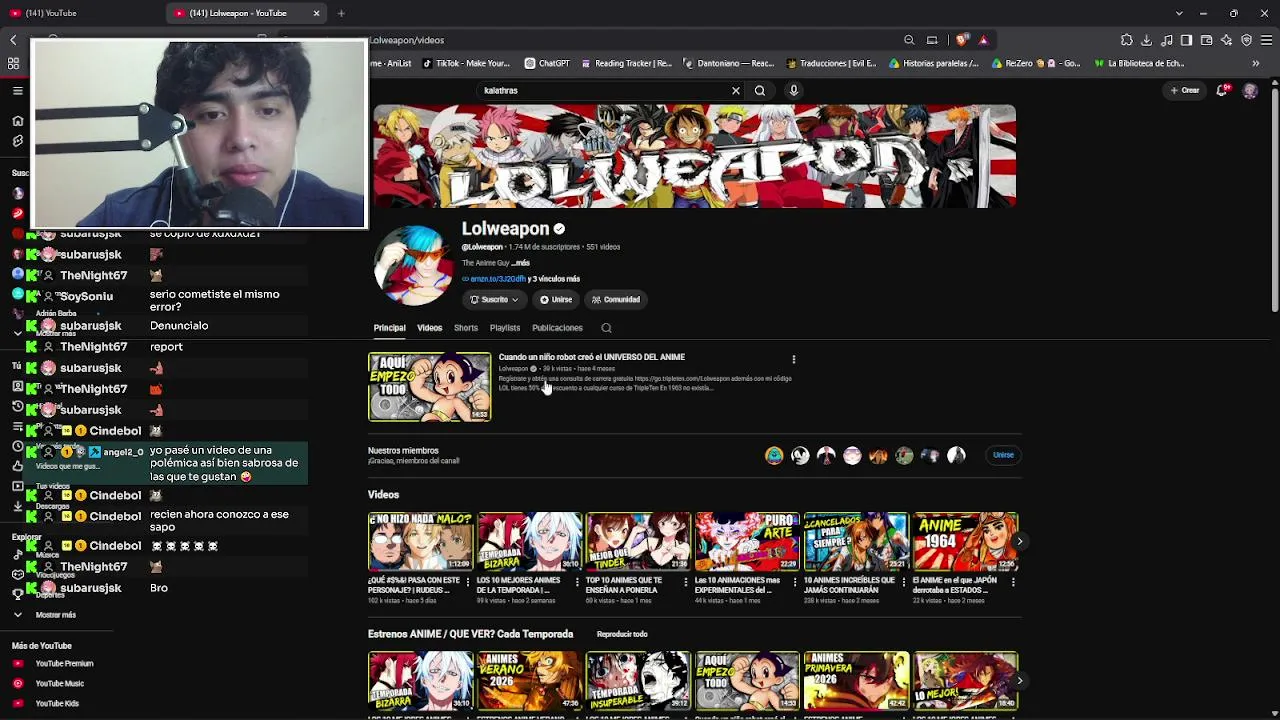Screen dimensions: 1280x720
Task: Search within the channel using magnifier icon
Action: 606,328
